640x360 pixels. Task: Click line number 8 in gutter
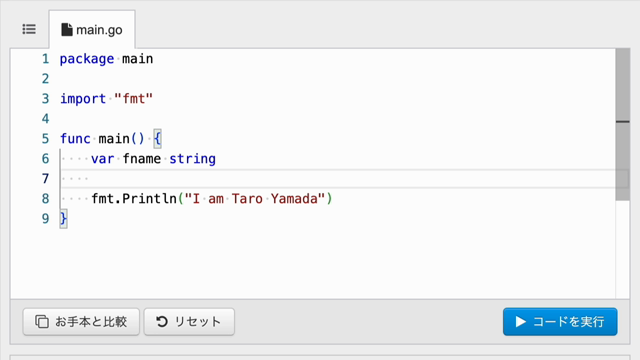pos(45,199)
